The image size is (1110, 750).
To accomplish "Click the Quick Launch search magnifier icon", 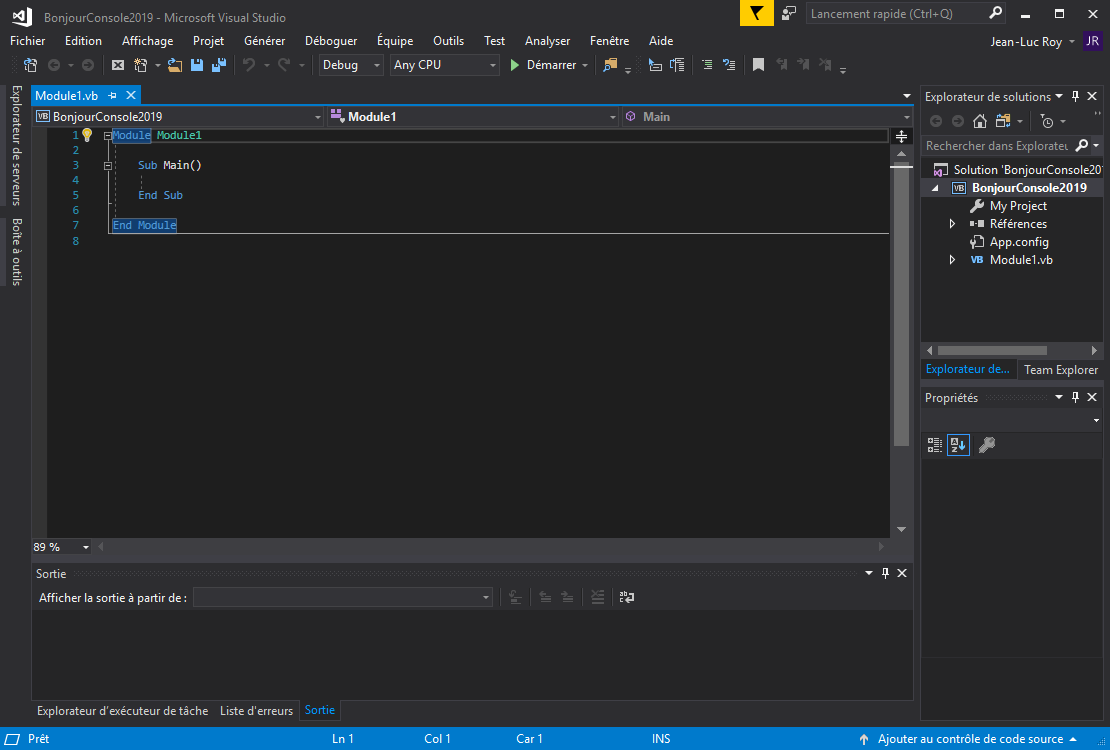I will tap(995, 13).
